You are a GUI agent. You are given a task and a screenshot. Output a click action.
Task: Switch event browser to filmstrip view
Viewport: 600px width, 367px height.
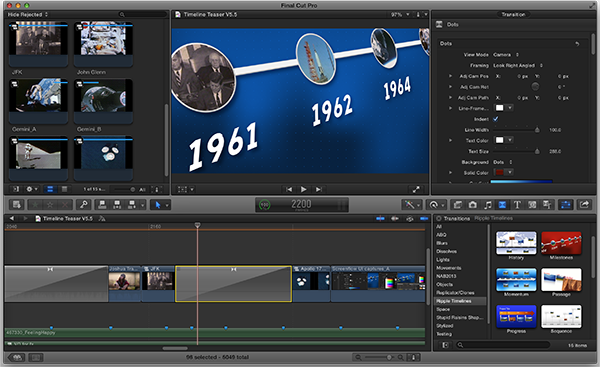50,189
